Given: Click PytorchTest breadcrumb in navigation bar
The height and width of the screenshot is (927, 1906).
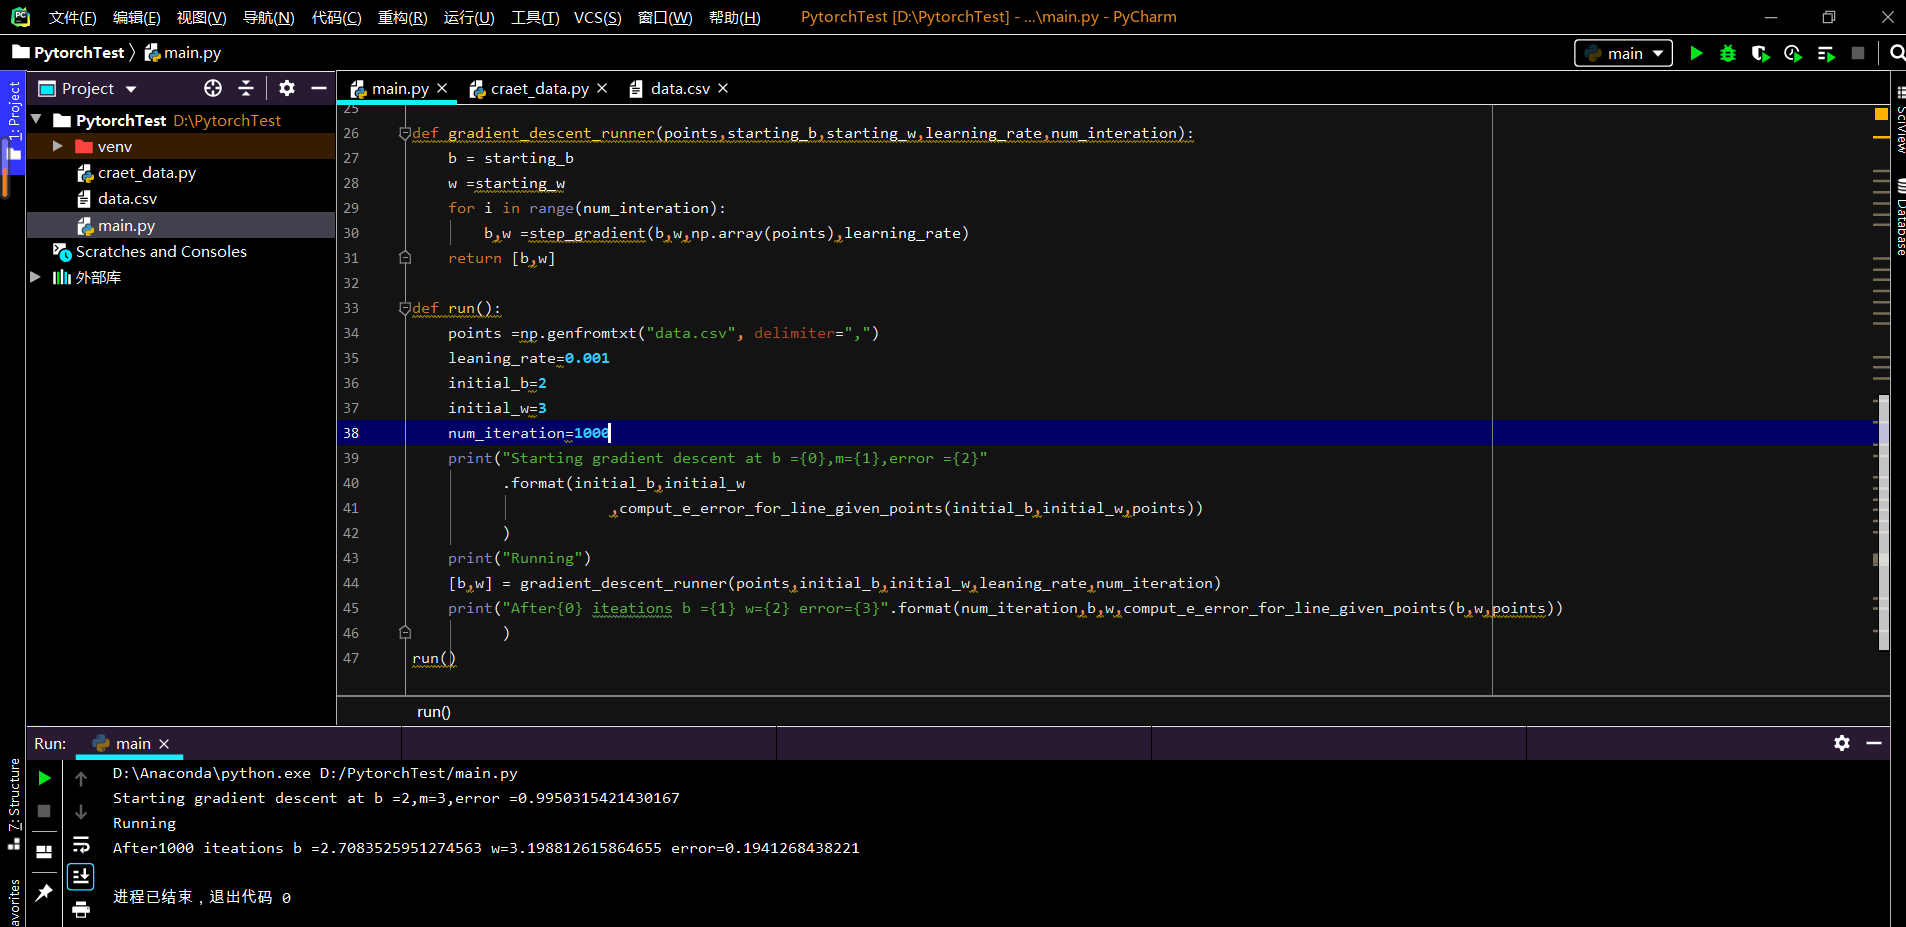Looking at the screenshot, I should [69, 52].
